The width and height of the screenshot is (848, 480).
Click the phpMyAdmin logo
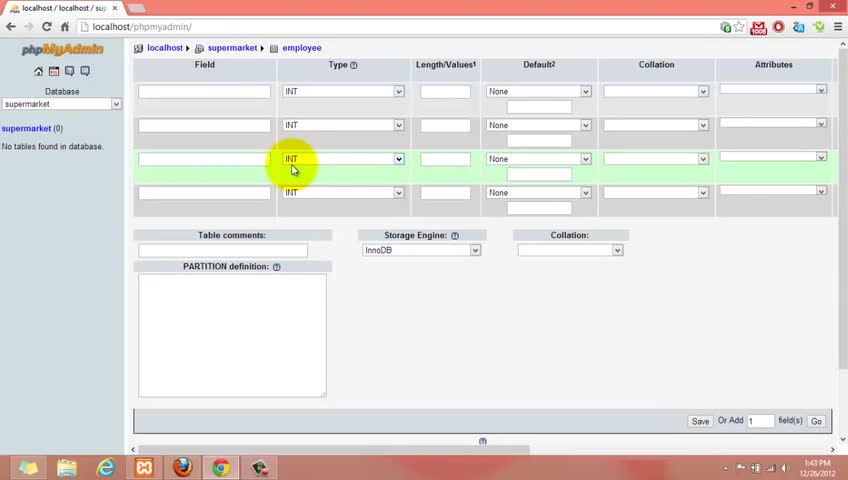pyautogui.click(x=62, y=50)
